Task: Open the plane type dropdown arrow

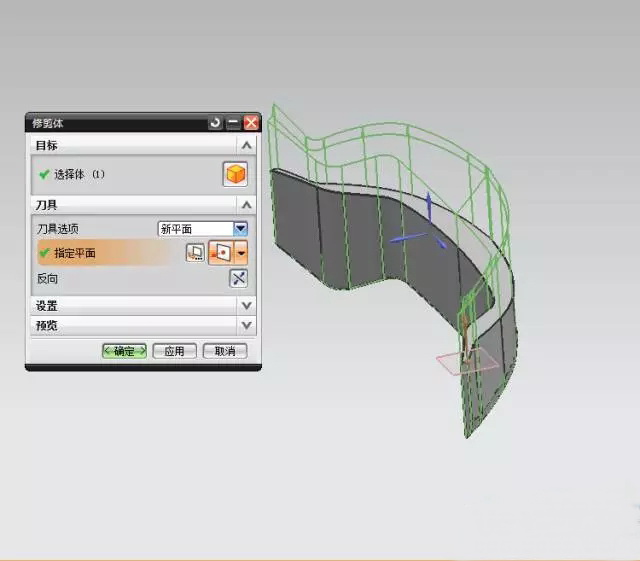Action: click(241, 254)
